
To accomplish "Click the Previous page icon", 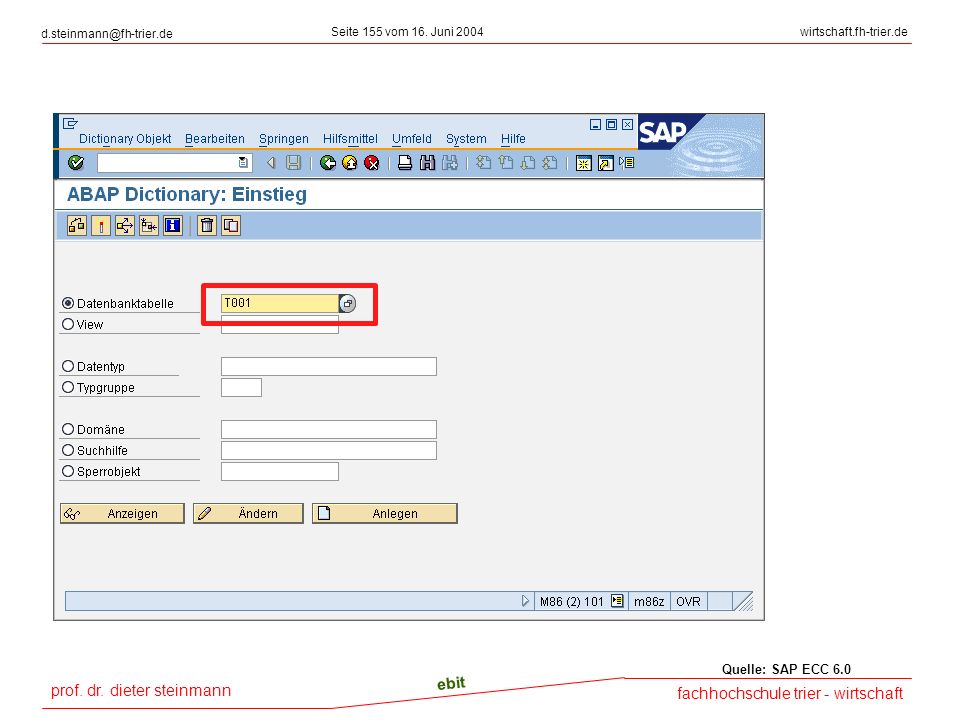I will tap(506, 163).
